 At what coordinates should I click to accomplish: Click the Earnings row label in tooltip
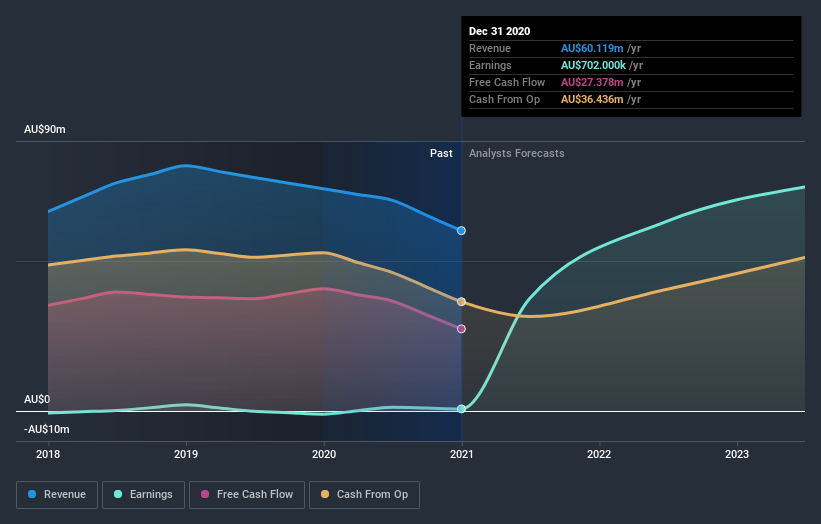point(490,65)
